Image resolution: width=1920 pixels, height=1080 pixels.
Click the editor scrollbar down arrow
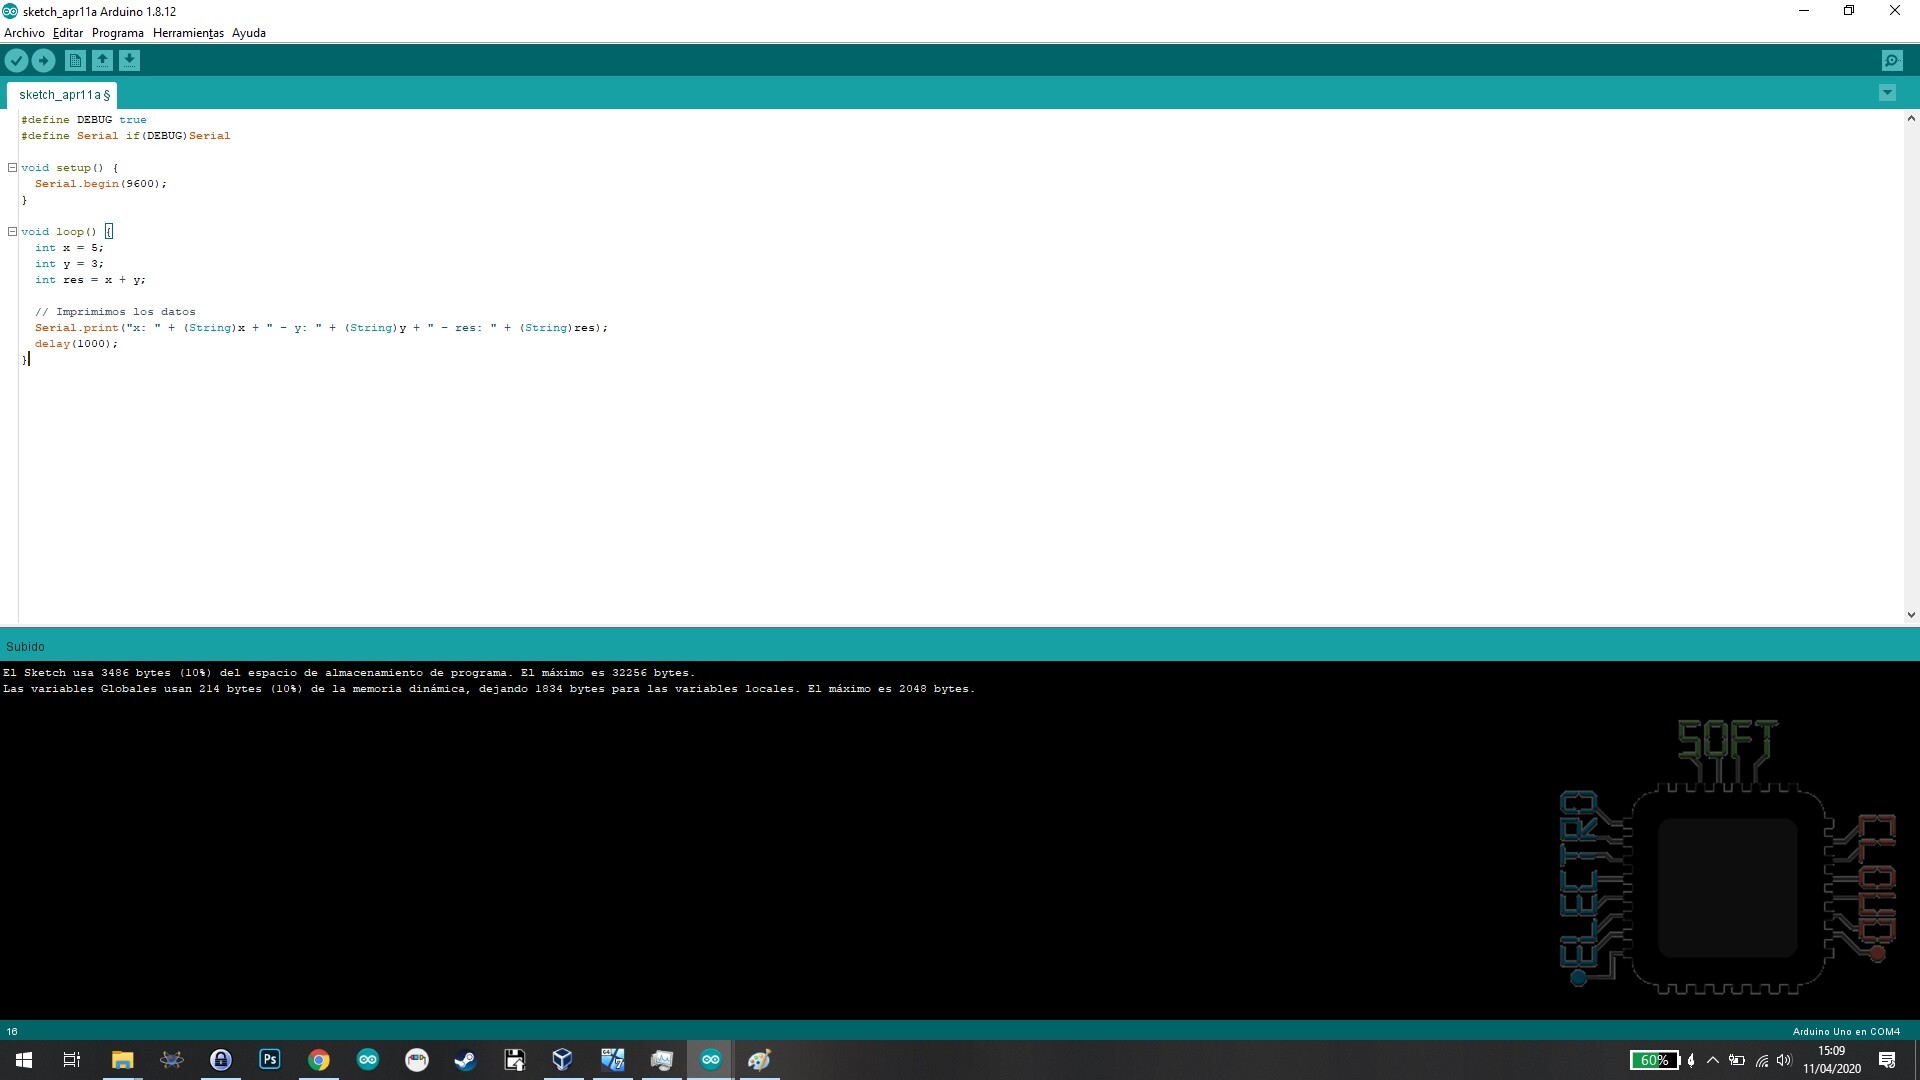1911,616
